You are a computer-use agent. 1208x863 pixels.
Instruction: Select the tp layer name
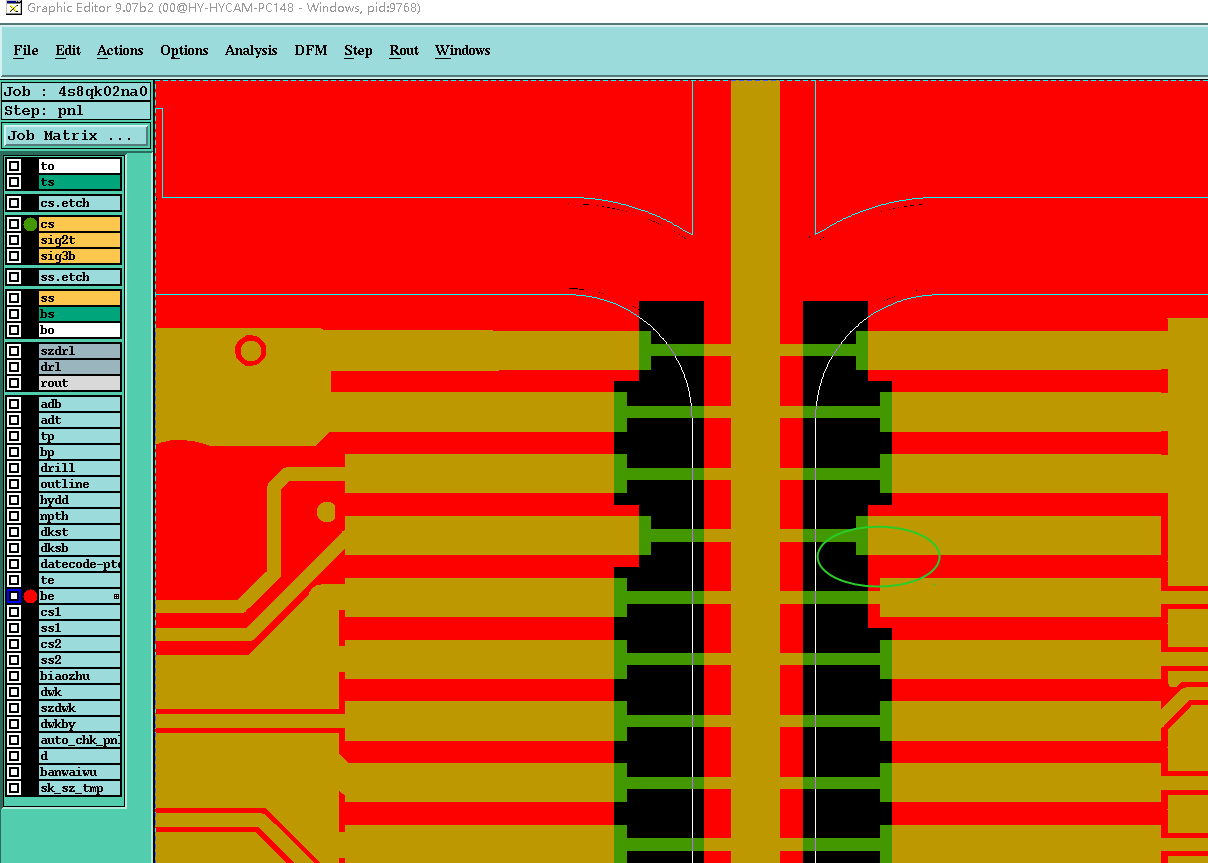pos(79,436)
